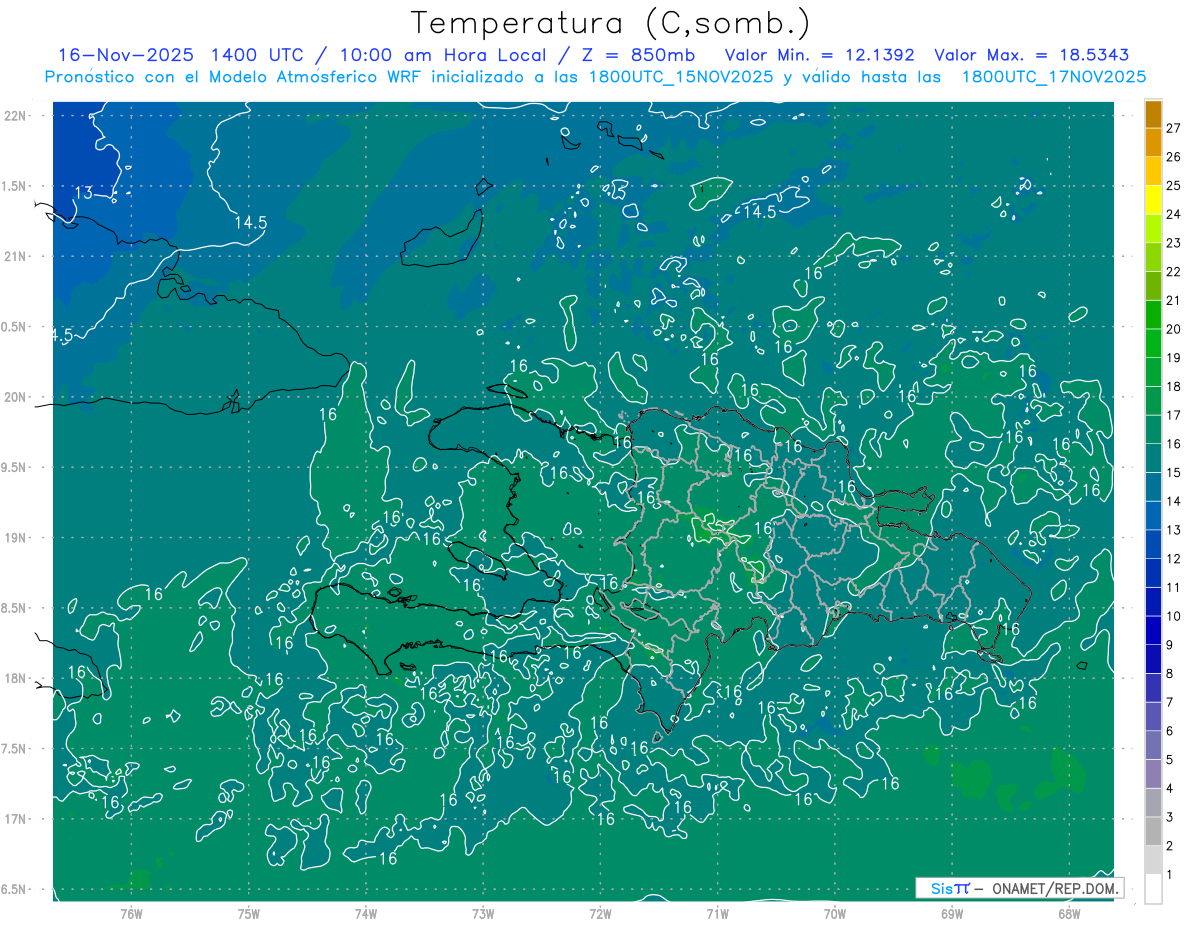Screen dimensions: 1200x927
Task: Click longitude axis label "69W"
Action: (952, 913)
